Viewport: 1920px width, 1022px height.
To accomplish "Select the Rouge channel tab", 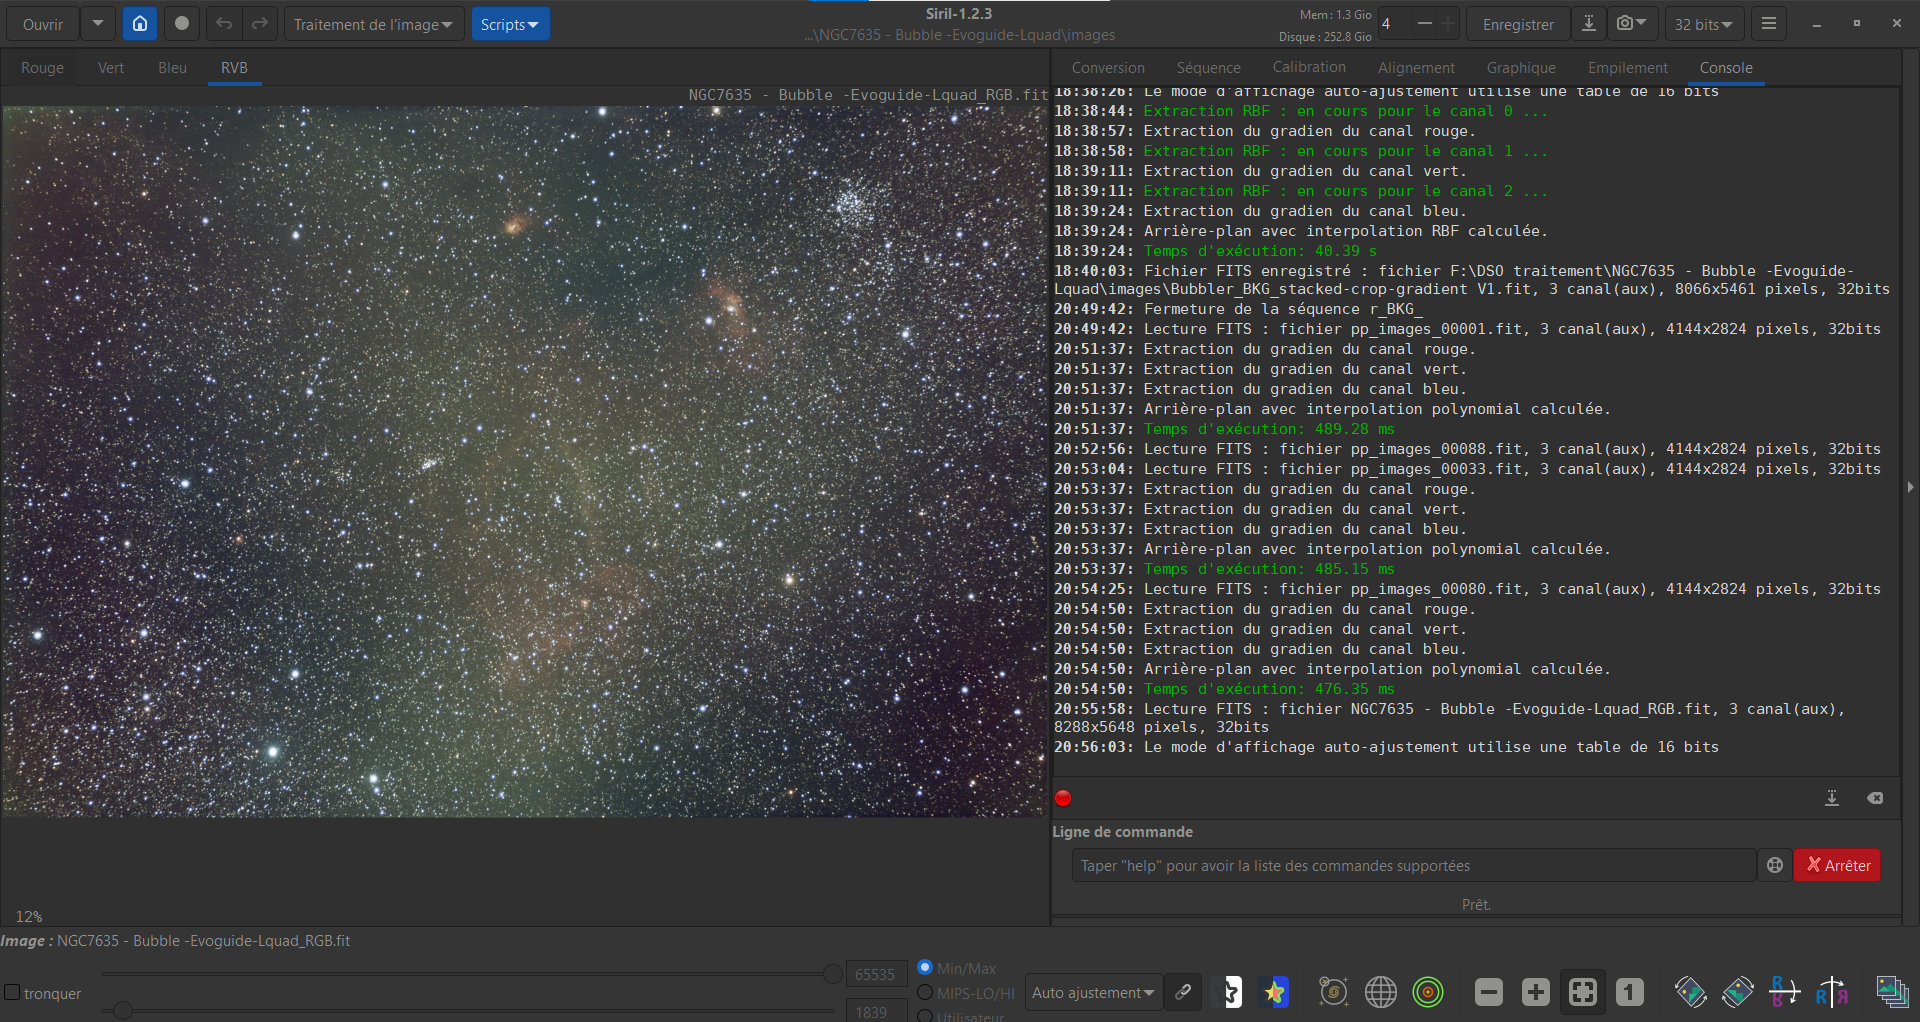I will click(x=42, y=68).
